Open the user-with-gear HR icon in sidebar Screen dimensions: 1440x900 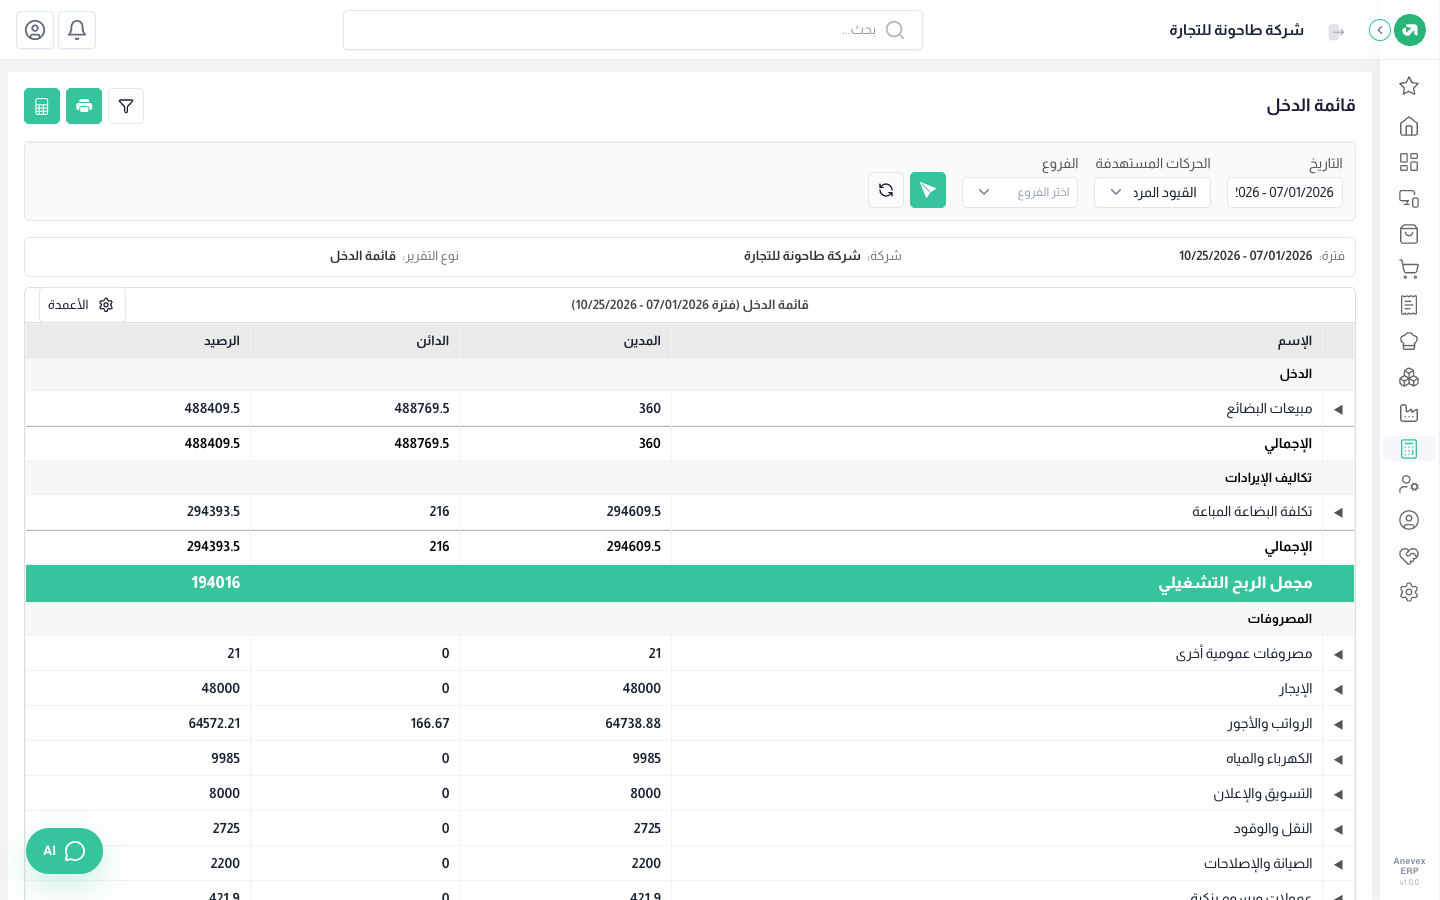click(x=1409, y=484)
